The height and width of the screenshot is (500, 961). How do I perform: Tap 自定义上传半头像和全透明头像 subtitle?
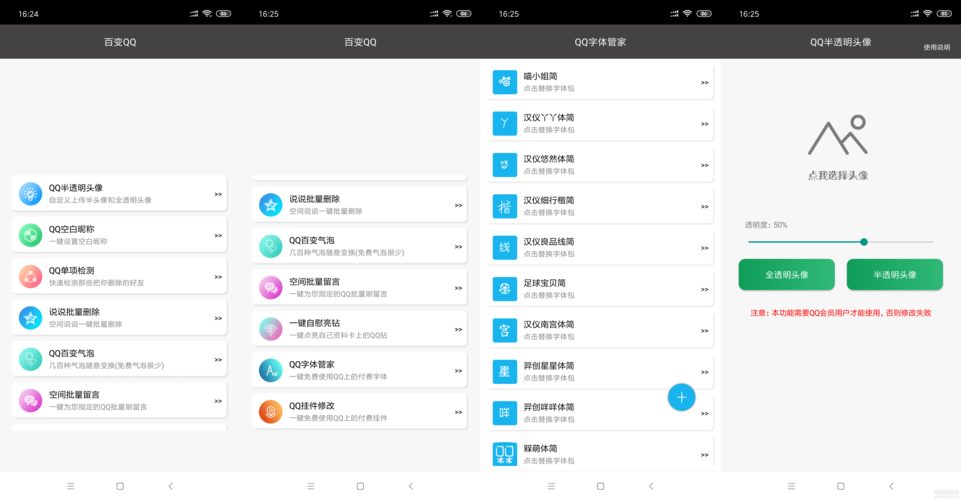101,200
